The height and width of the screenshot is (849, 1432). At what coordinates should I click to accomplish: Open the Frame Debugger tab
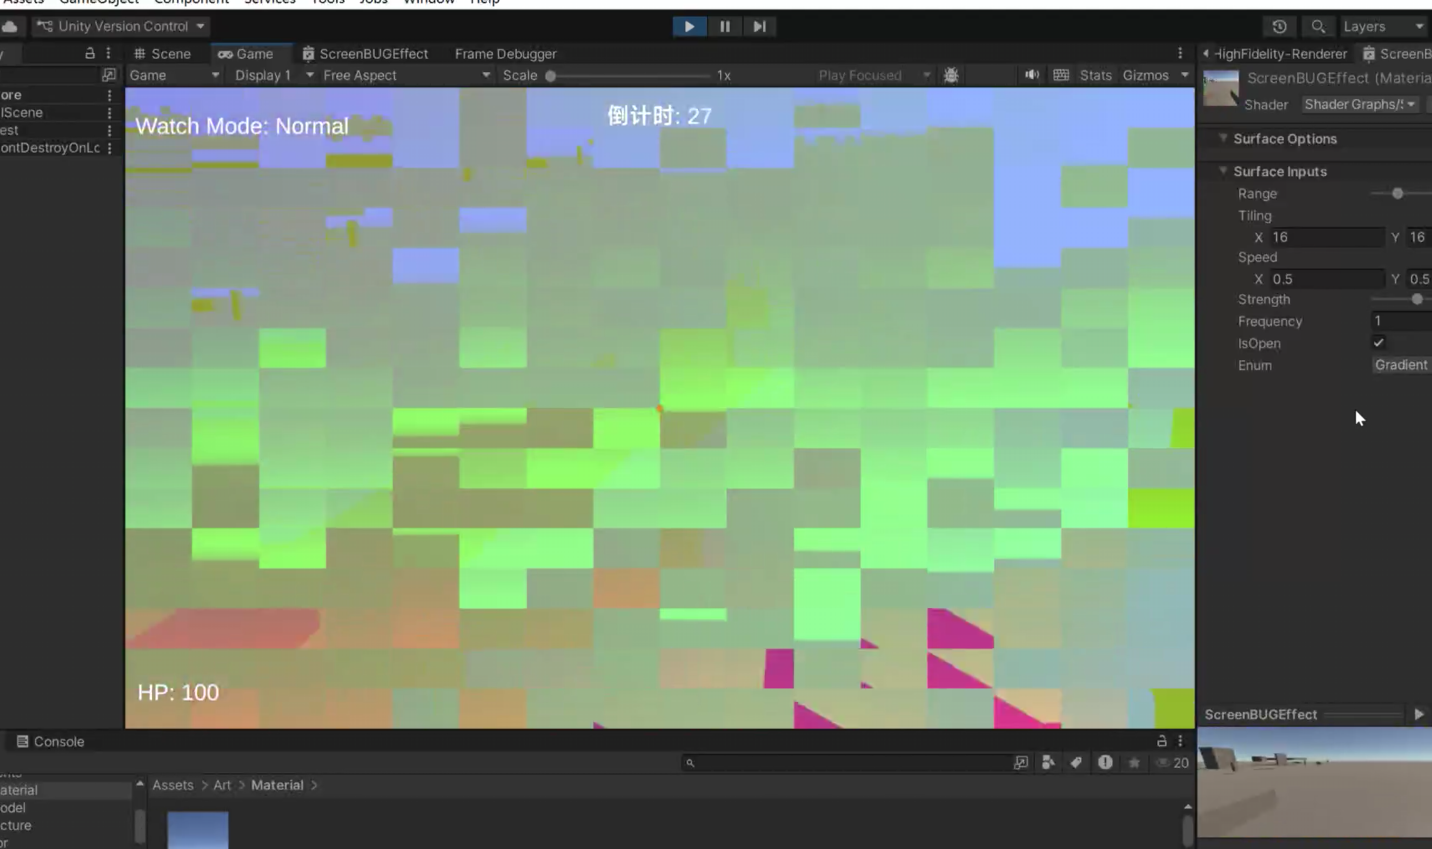click(x=505, y=54)
